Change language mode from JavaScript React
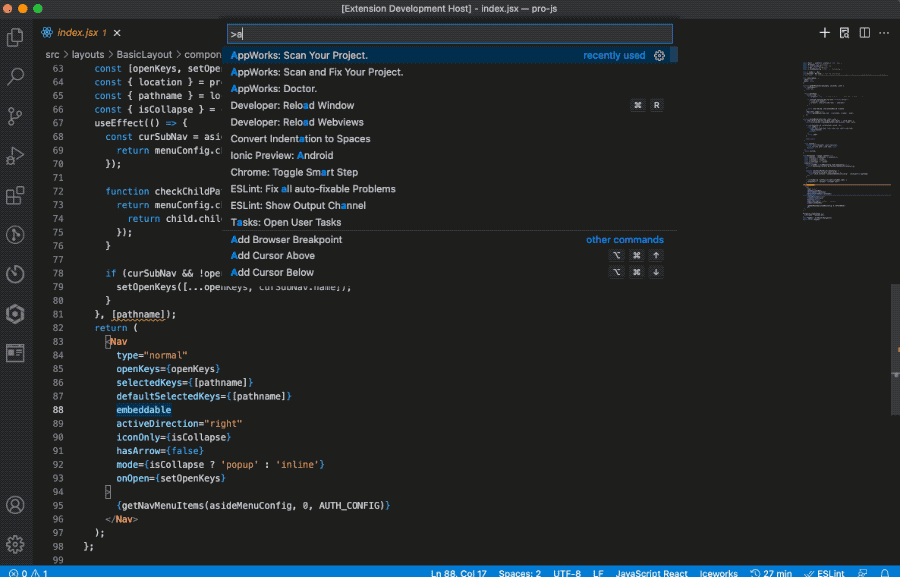900x577 pixels. (x=651, y=573)
